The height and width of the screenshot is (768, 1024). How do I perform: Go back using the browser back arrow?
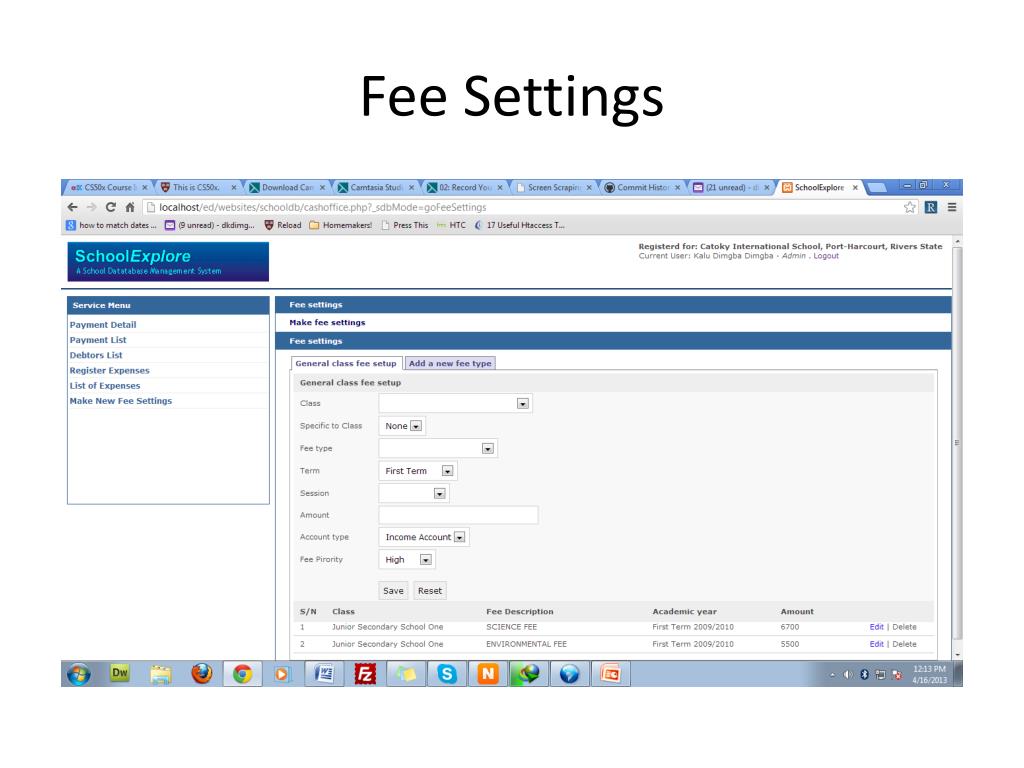72,207
